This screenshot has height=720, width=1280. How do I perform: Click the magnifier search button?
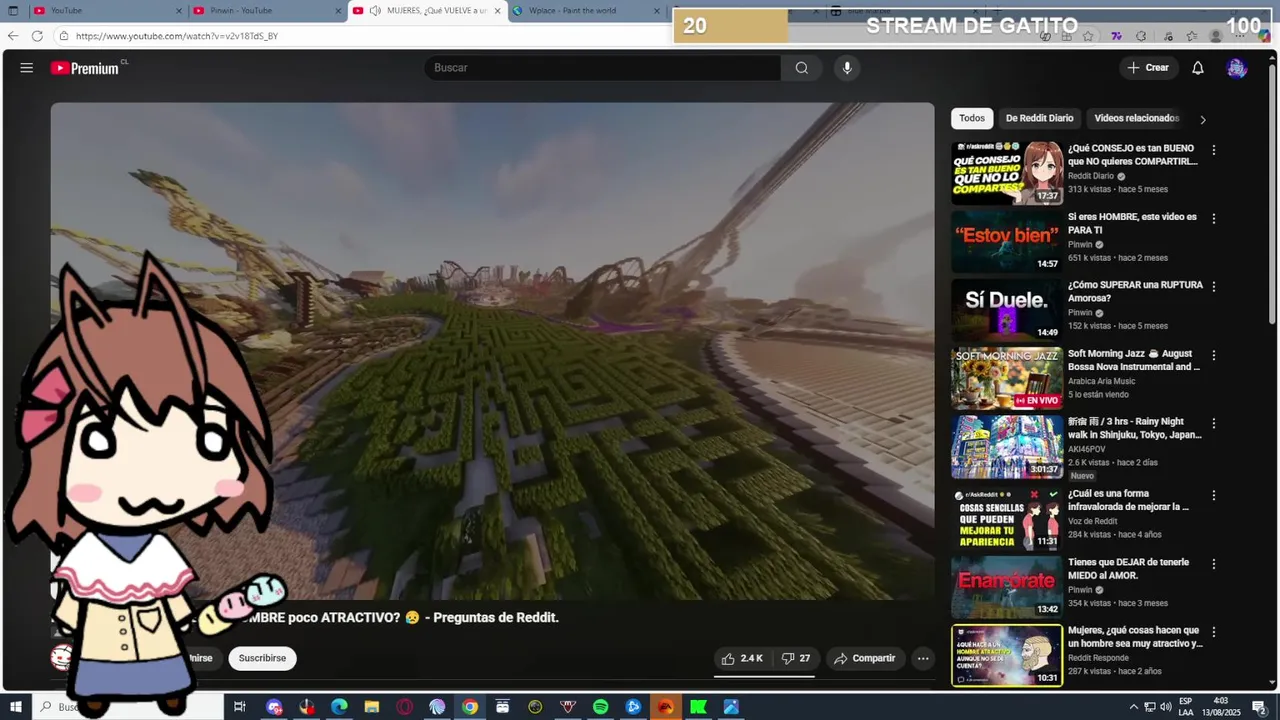801,68
